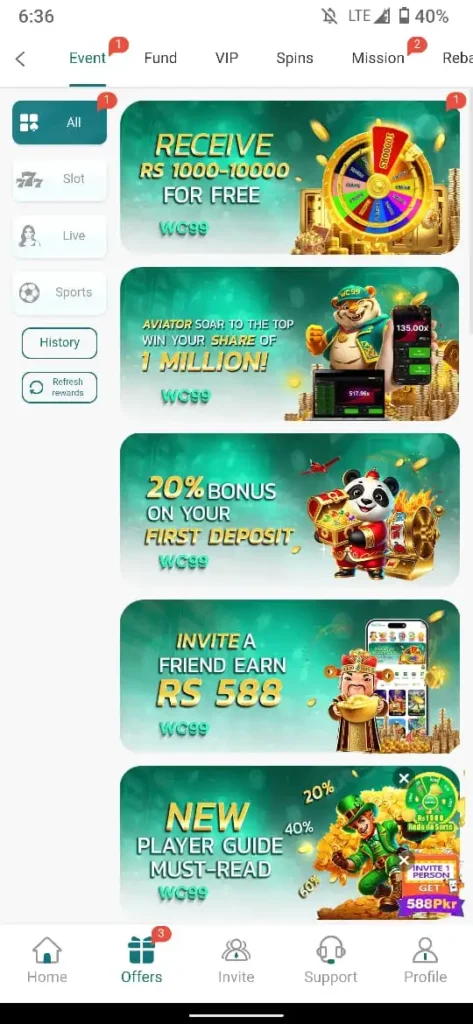Screen dimensions: 473x1024
Task: Select the Offers gift icon
Action: [x=142, y=950]
